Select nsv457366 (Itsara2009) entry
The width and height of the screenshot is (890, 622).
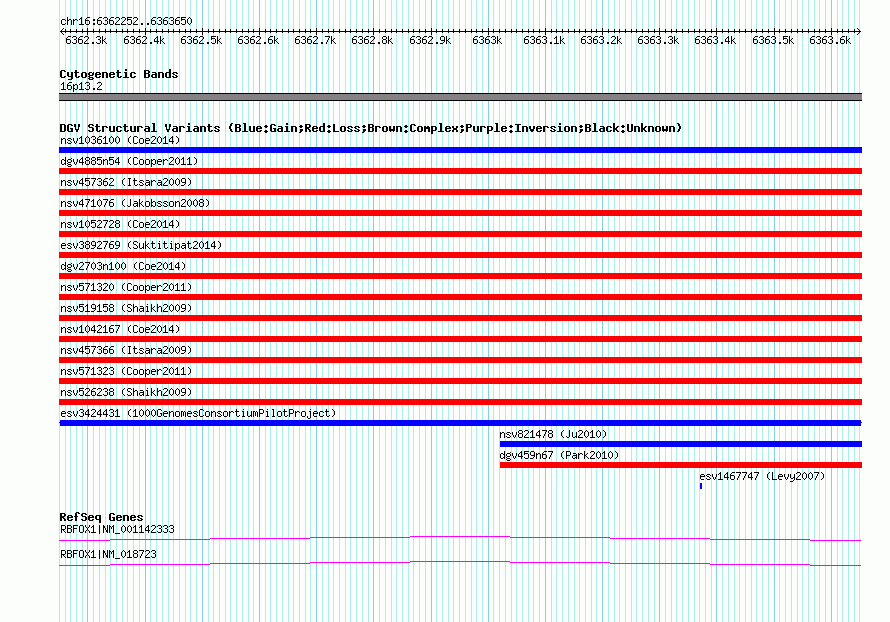tap(126, 350)
